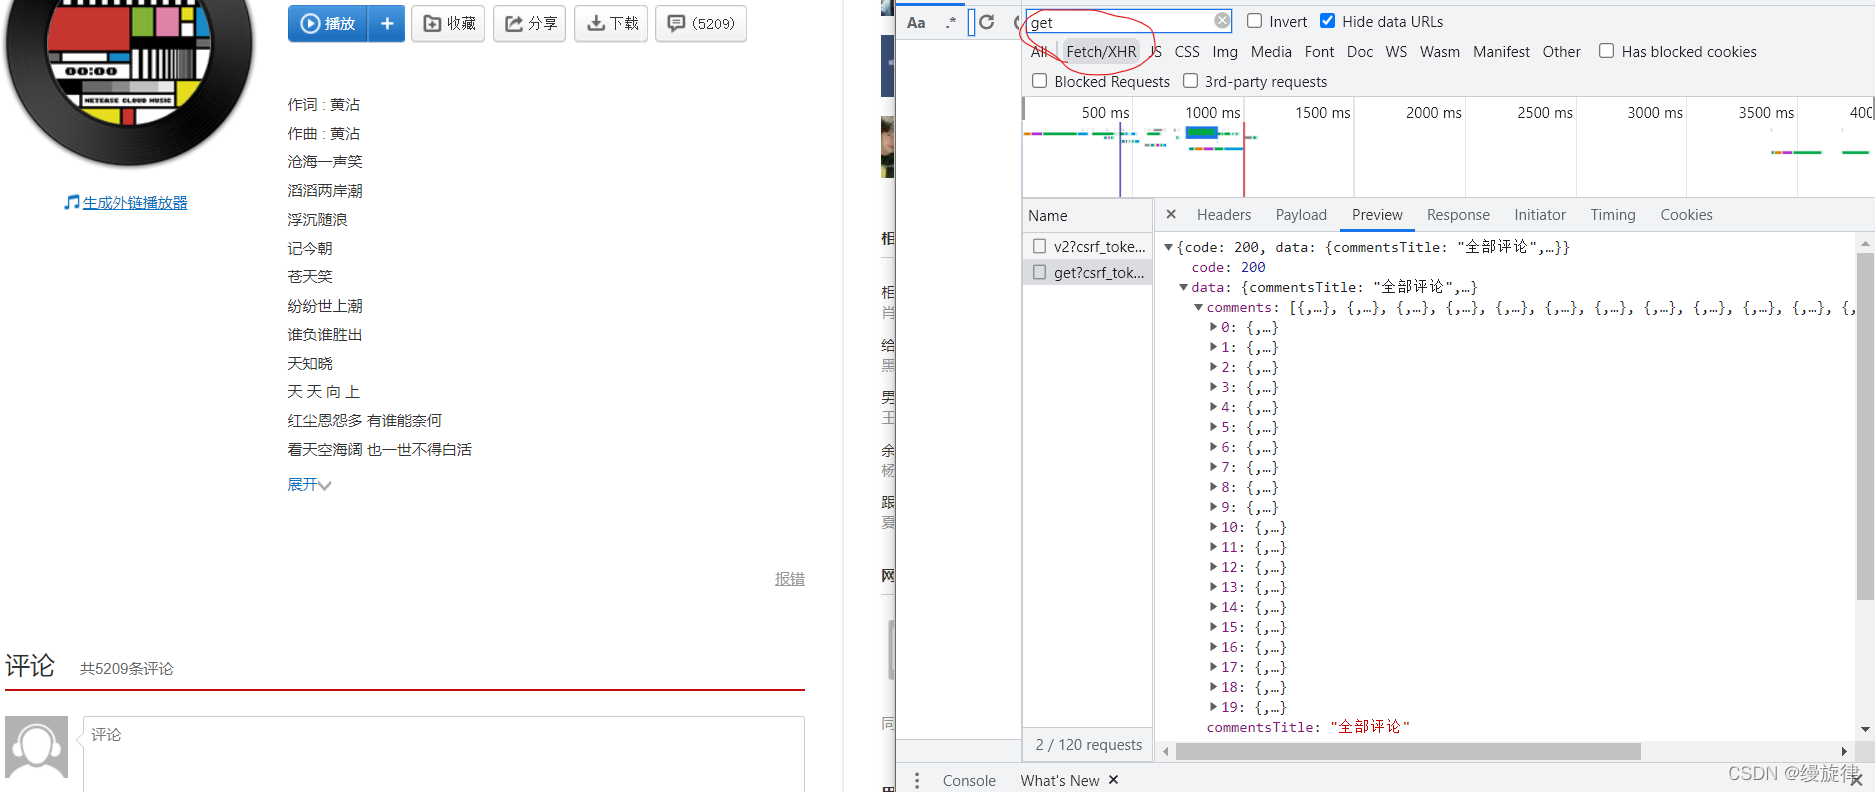This screenshot has height=792, width=1875.
Task: Click the scroll right arrow in Preview
Action: pos(1845,751)
